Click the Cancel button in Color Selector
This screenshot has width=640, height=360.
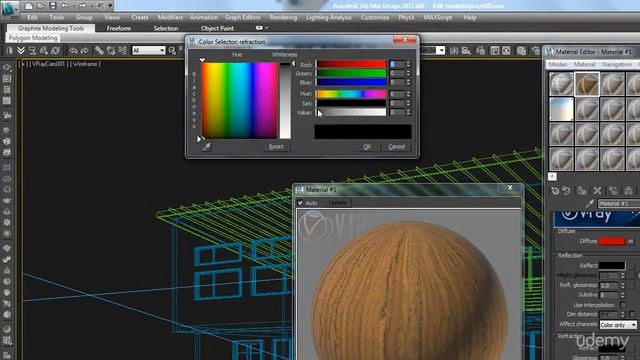tap(397, 147)
